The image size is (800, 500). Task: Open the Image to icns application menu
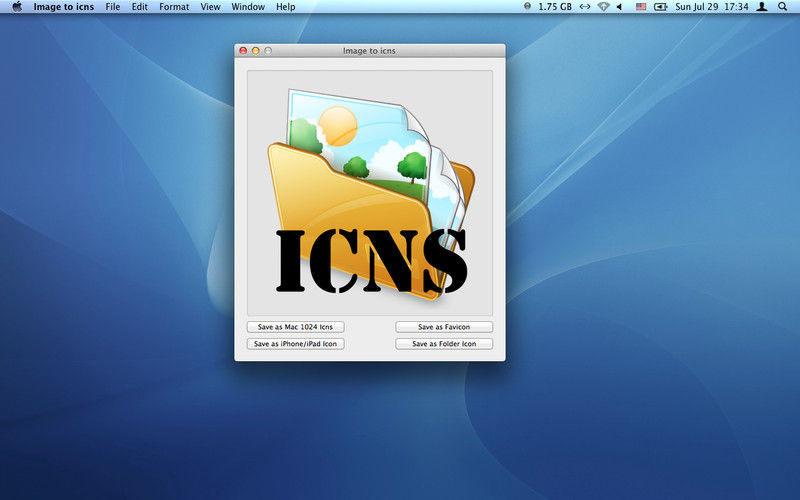point(64,7)
